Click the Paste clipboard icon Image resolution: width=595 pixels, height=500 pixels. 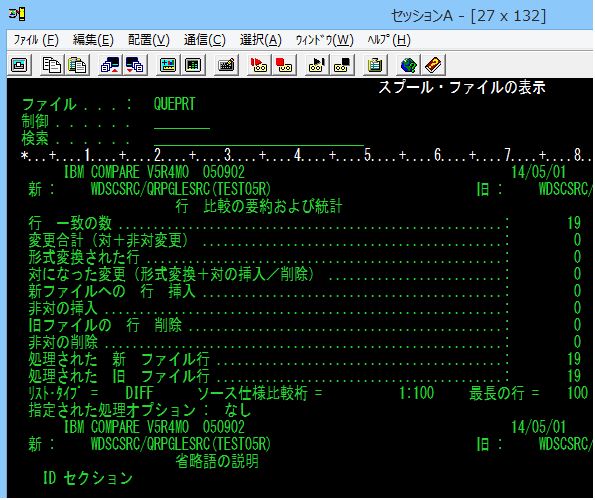[x=77, y=65]
